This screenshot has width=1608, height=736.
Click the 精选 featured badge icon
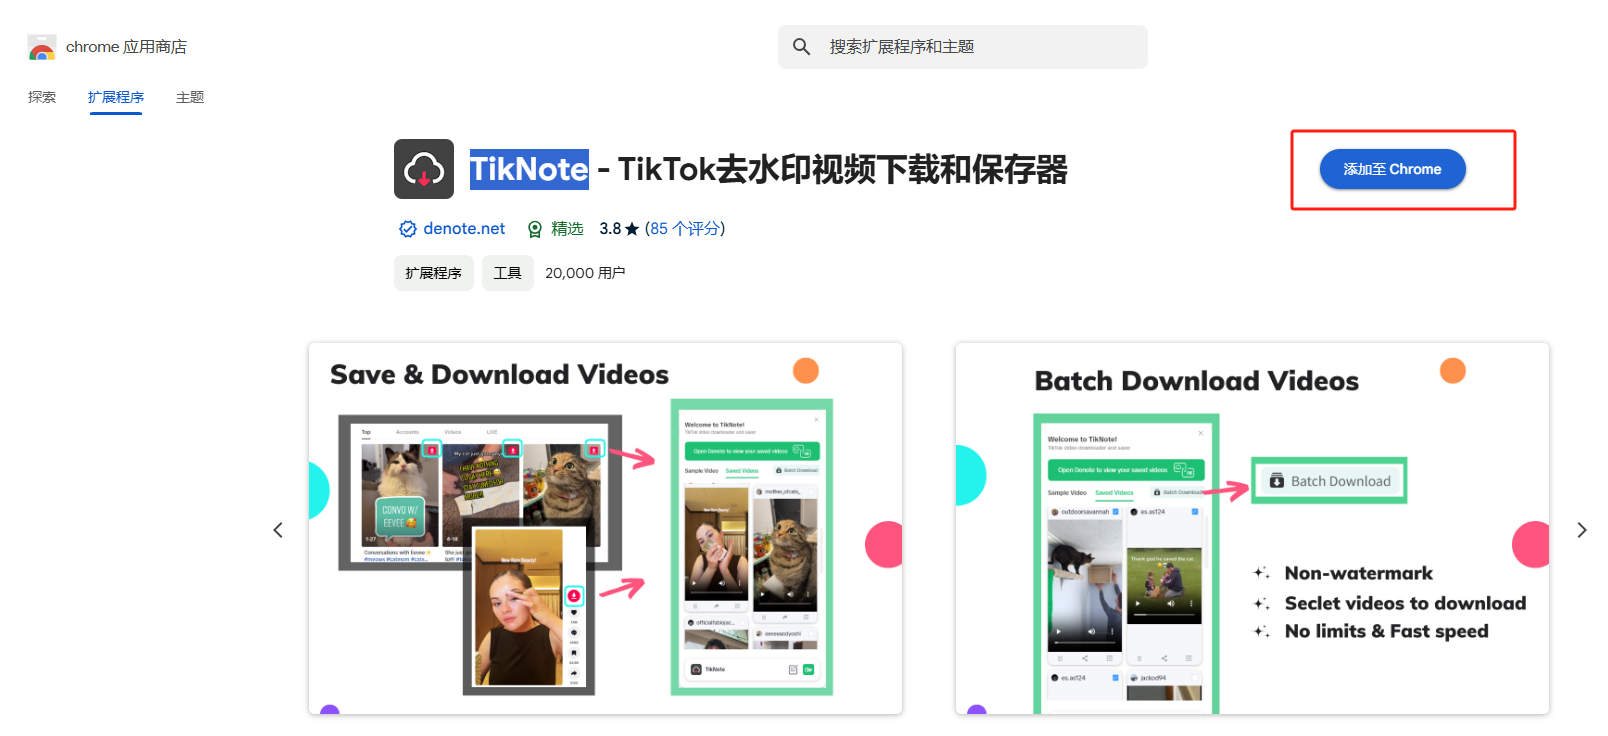pos(535,229)
